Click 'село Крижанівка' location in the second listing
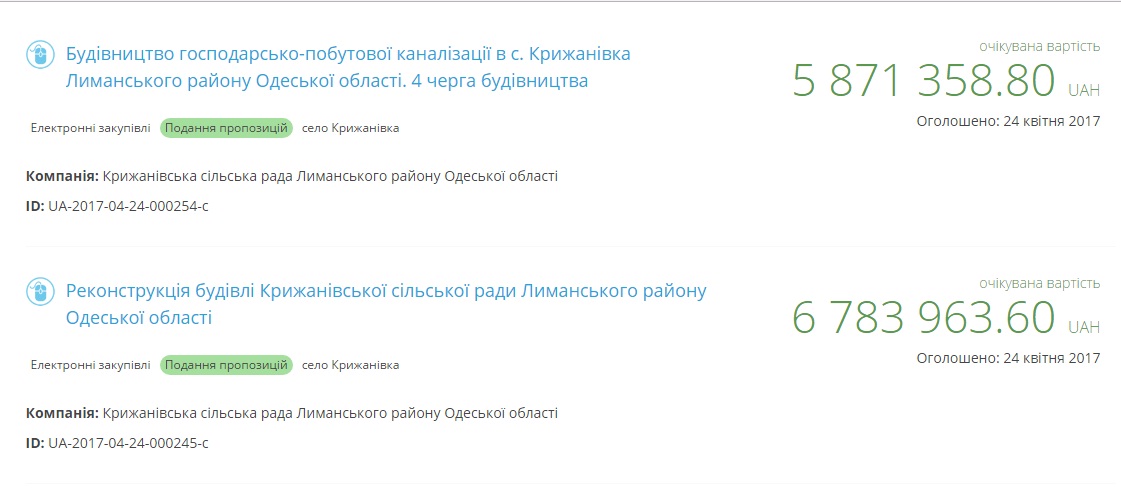Image resolution: width=1121 pixels, height=503 pixels. 350,365
